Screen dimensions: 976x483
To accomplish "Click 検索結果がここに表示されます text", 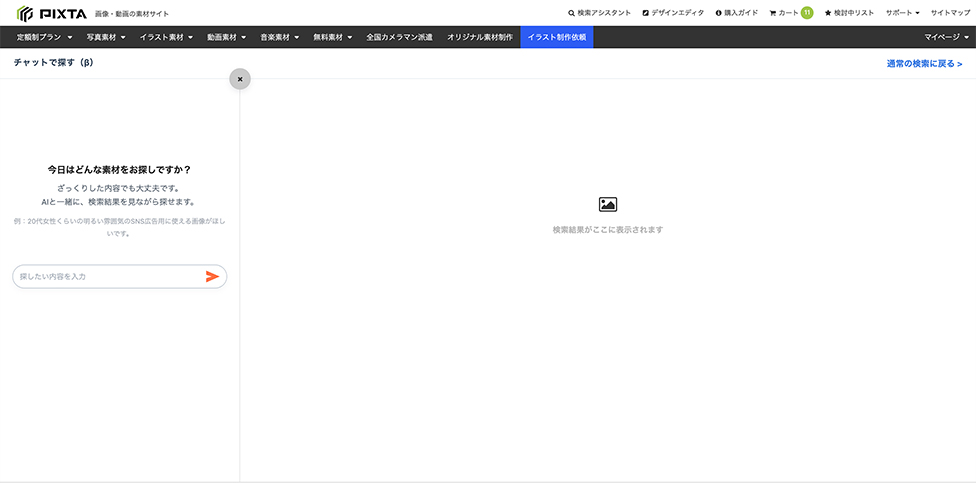I will click(608, 230).
